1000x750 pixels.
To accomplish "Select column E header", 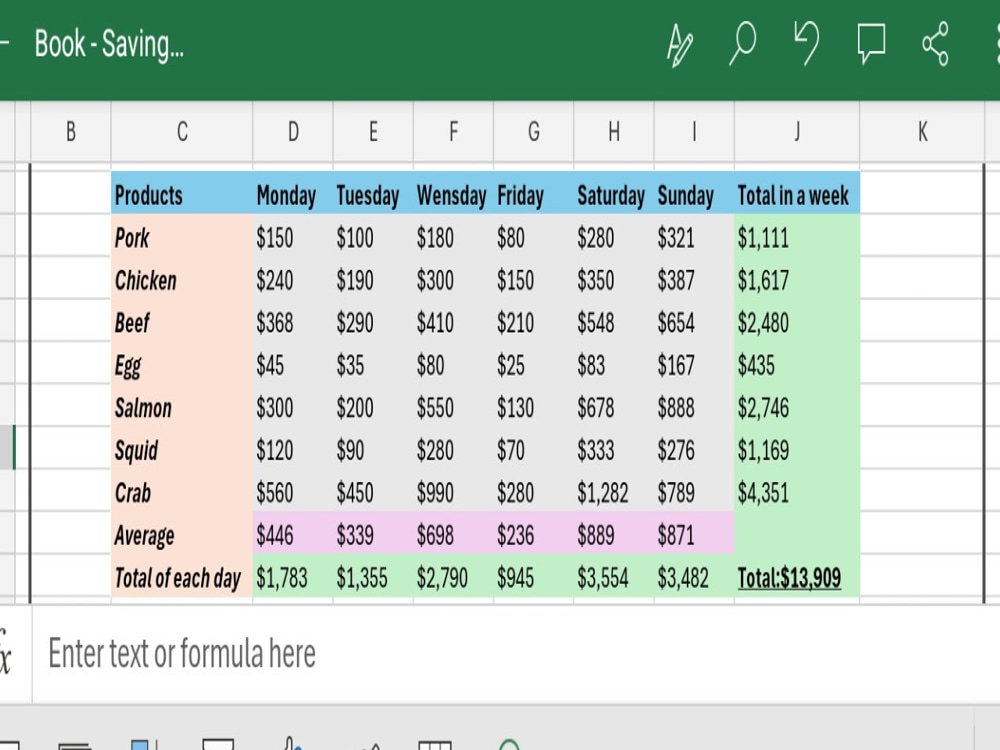I will 373,132.
